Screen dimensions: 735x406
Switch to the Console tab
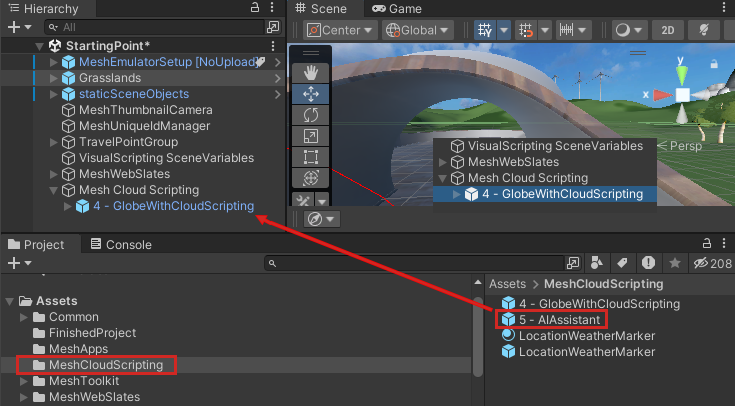(x=121, y=244)
